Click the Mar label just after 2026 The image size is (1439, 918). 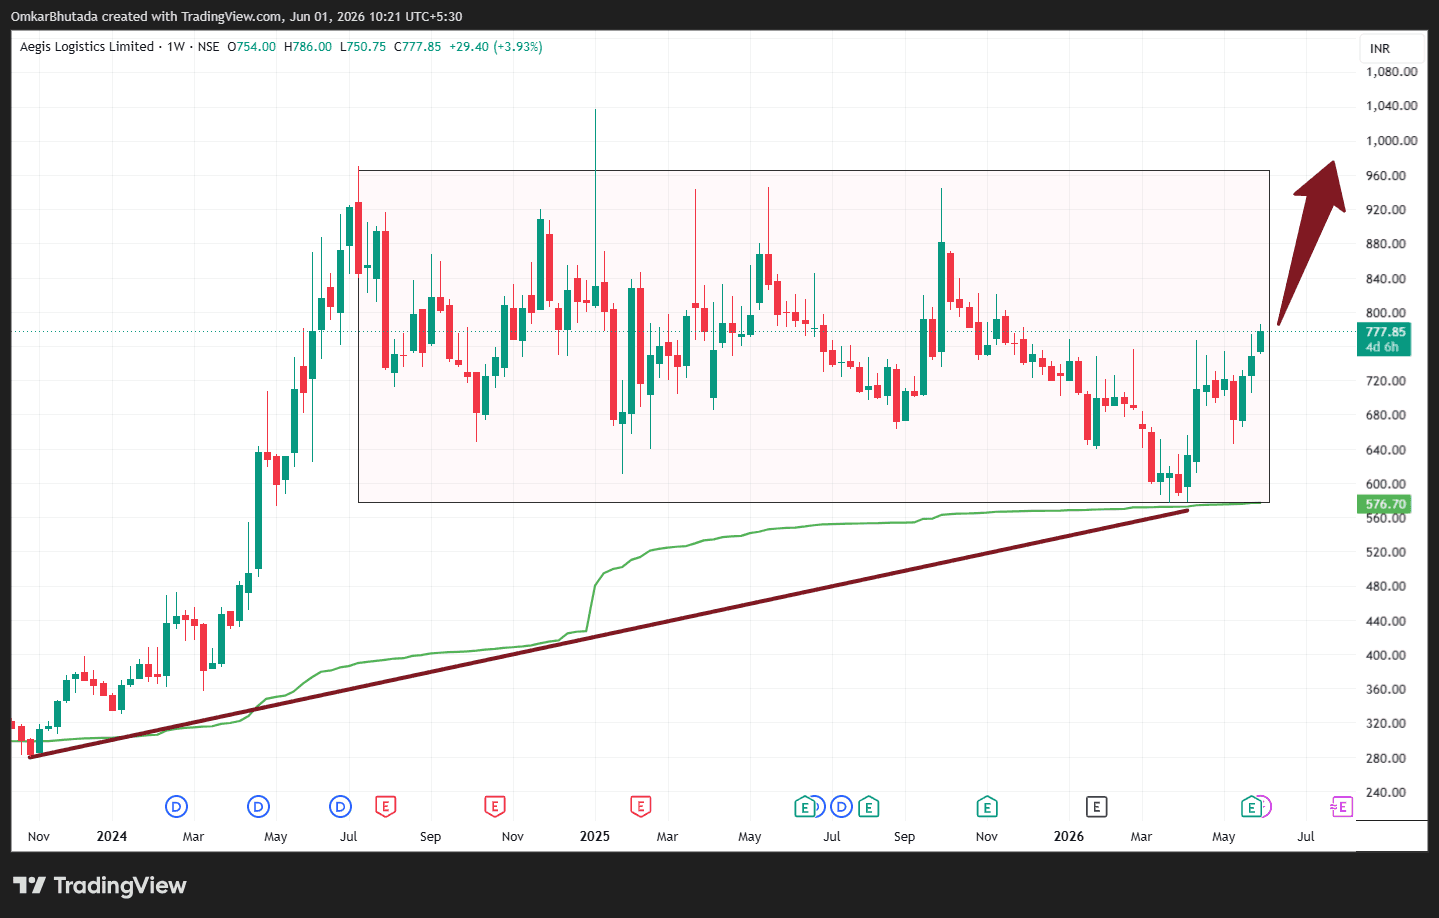click(1141, 837)
